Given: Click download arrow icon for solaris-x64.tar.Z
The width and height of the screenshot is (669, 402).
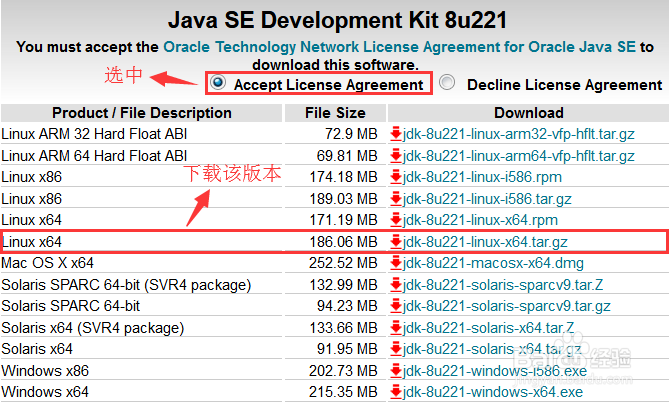Looking at the screenshot, I should (396, 327).
